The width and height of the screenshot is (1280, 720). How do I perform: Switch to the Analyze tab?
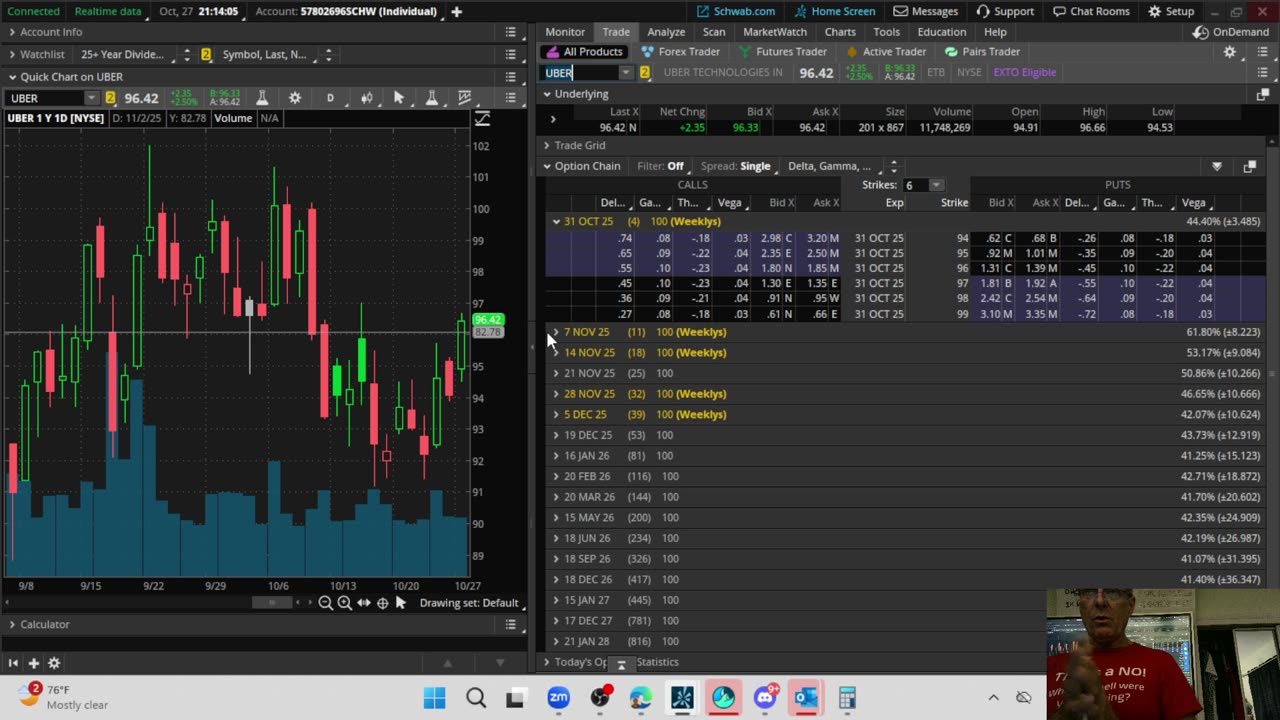tap(666, 32)
